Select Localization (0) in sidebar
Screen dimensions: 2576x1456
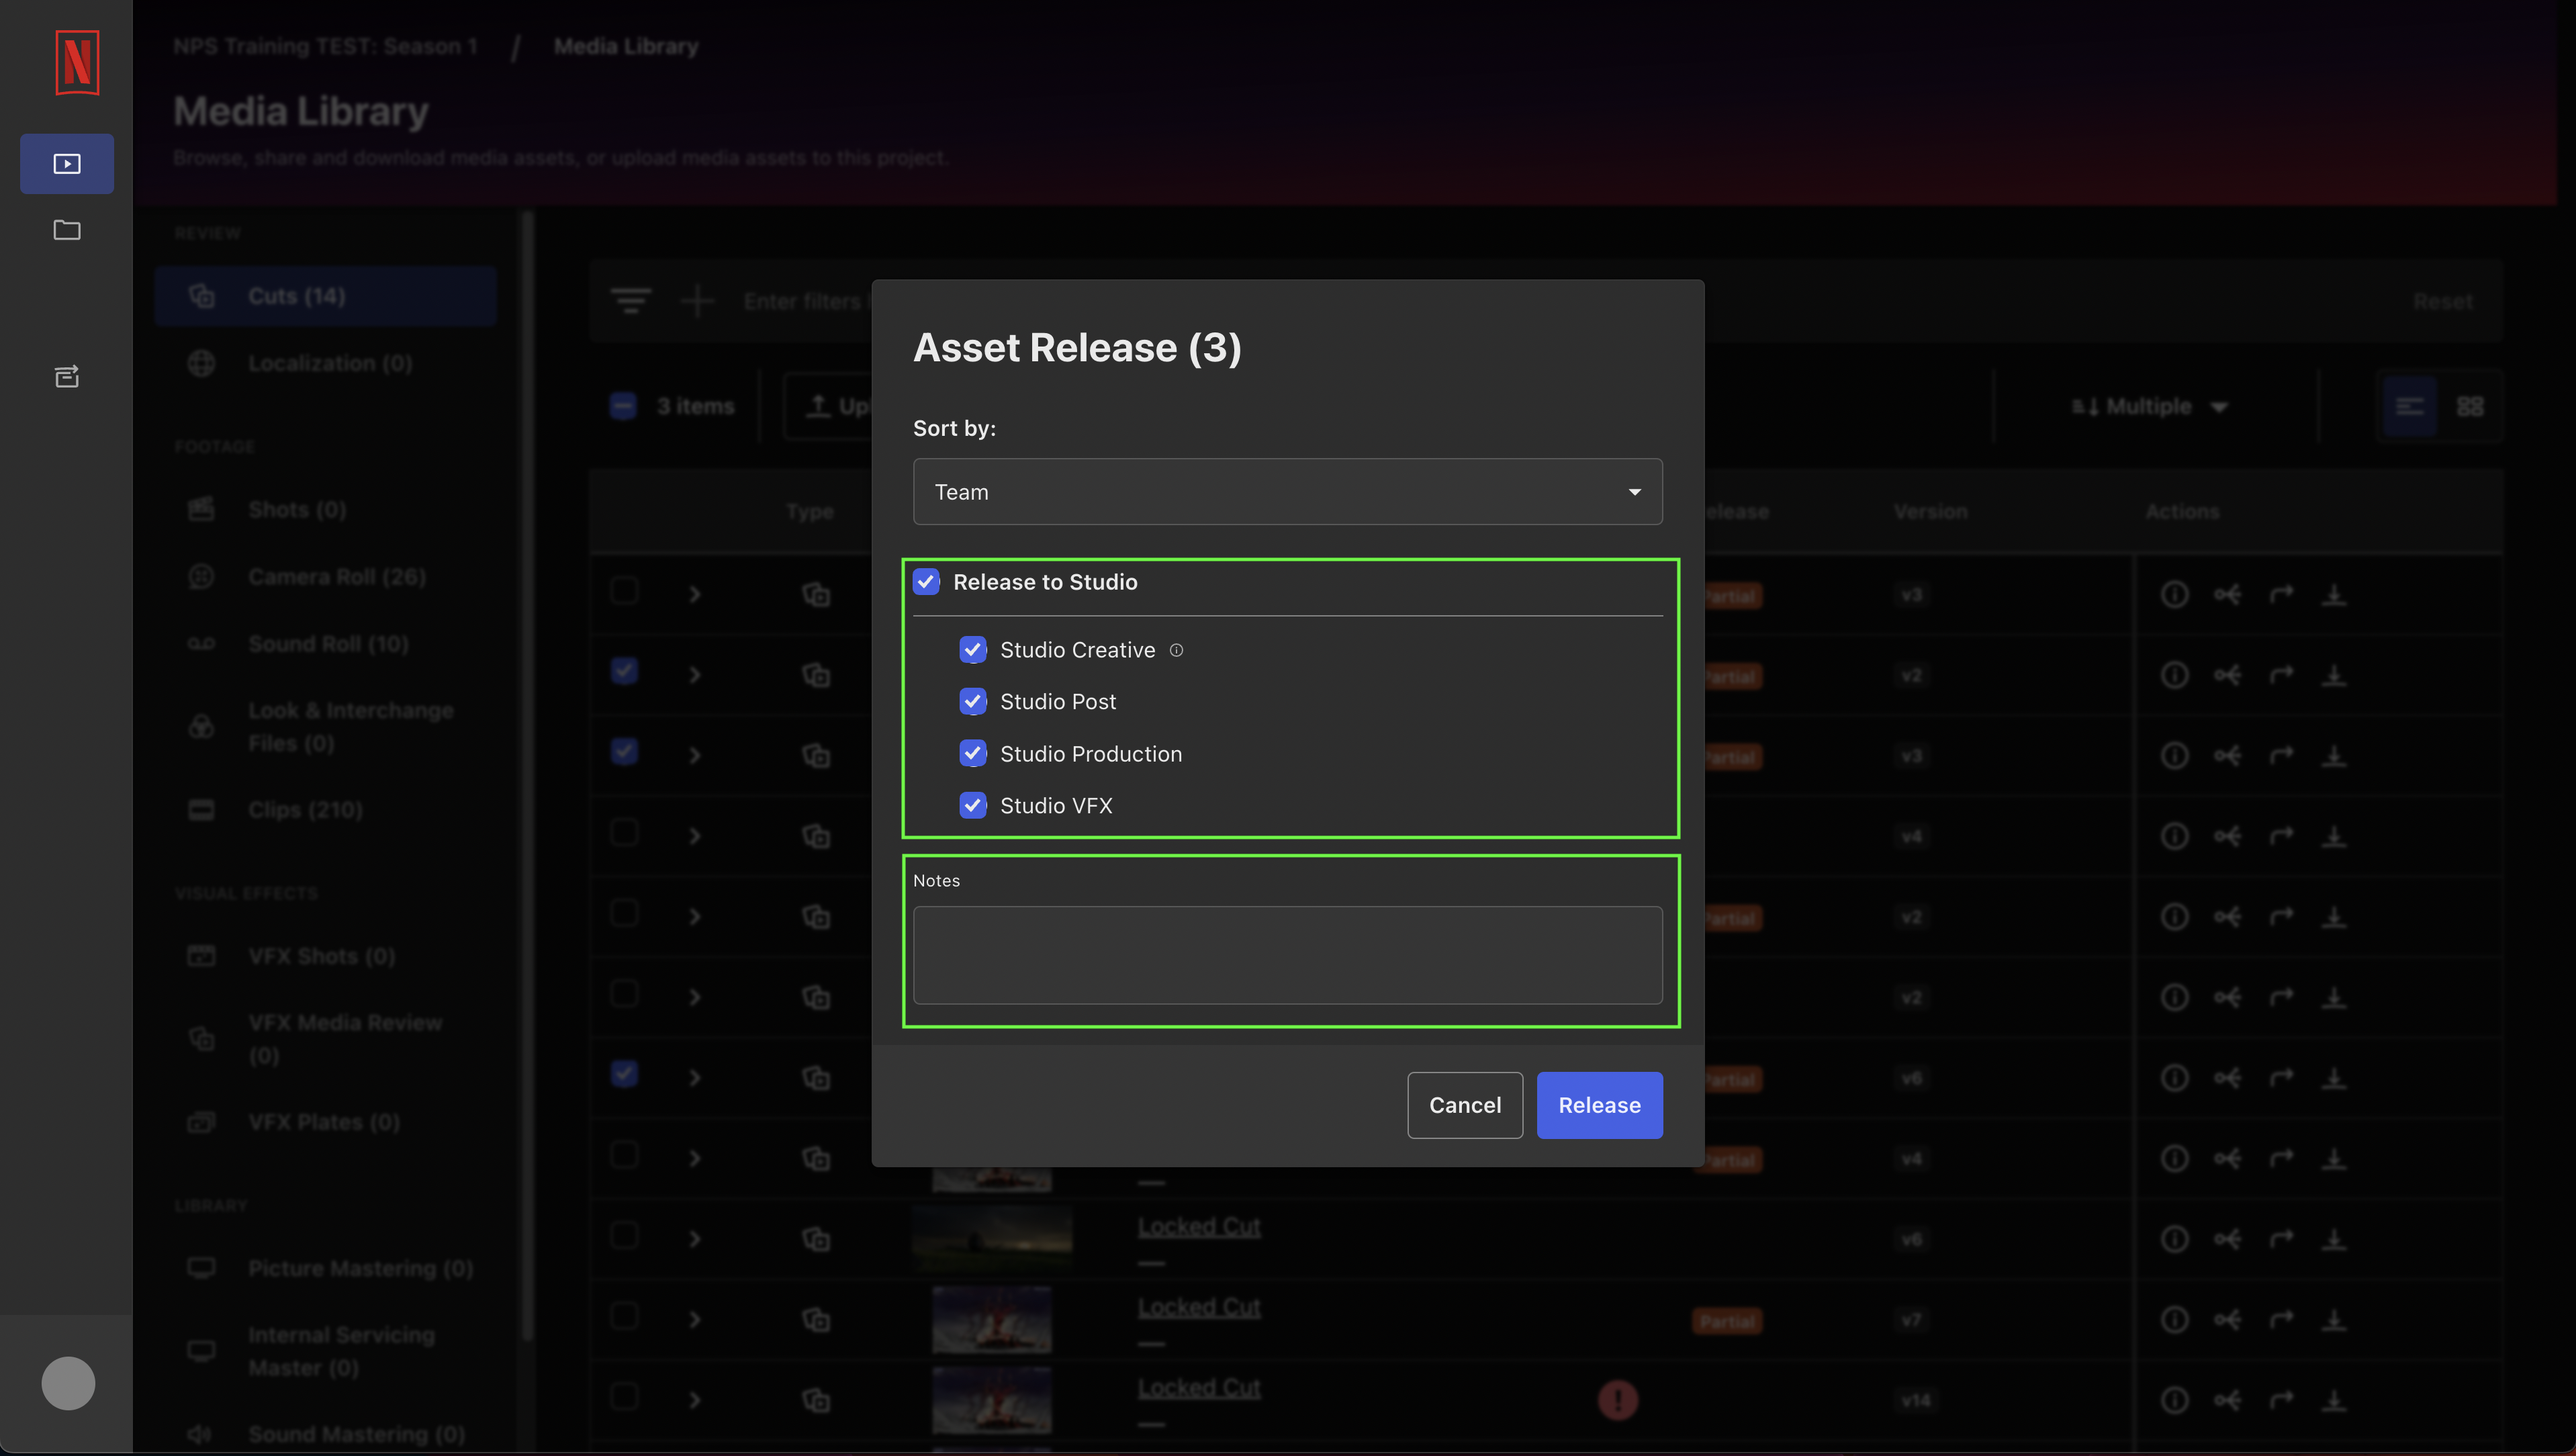pos(326,363)
